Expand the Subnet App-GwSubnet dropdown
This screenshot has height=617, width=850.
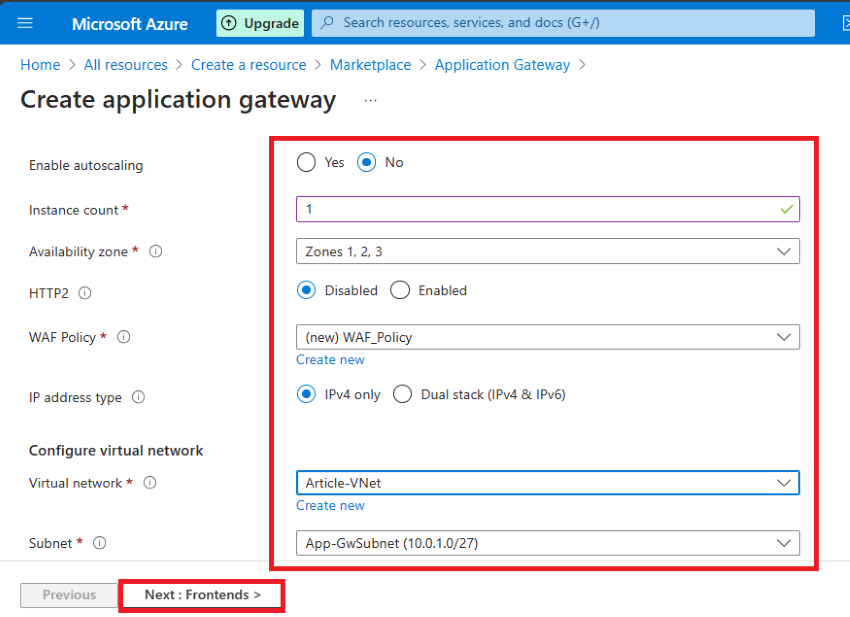point(548,543)
